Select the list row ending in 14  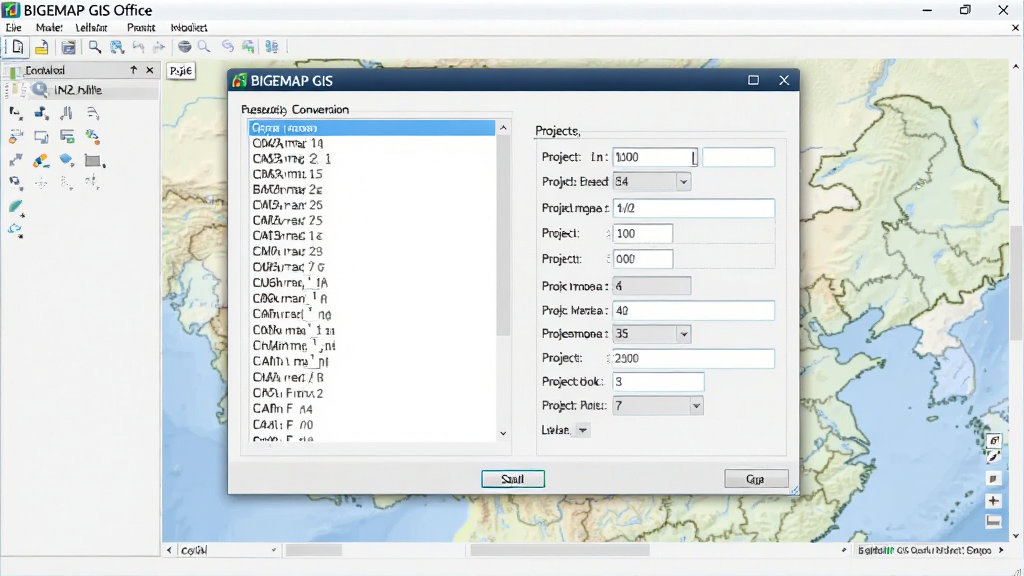[372, 143]
